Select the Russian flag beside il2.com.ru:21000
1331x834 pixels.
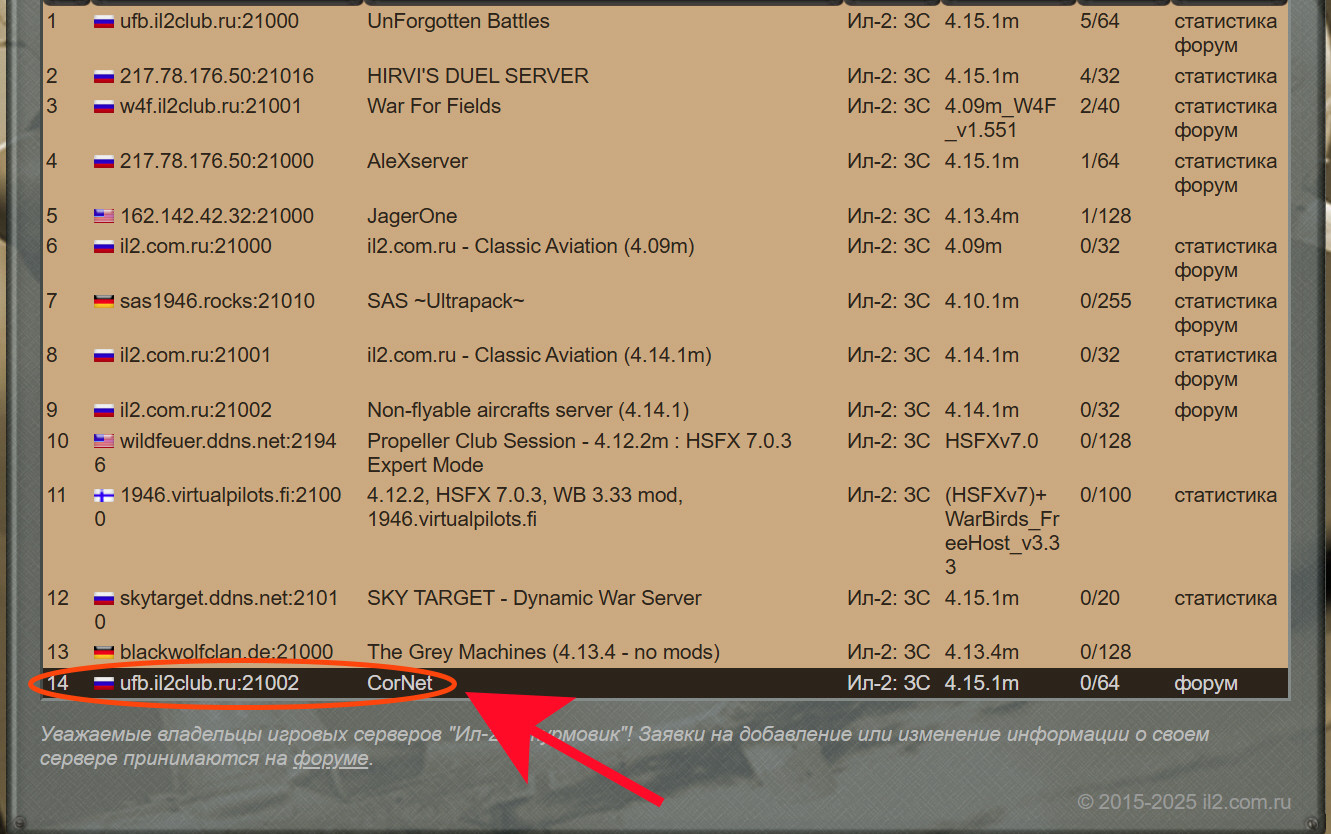(104, 246)
